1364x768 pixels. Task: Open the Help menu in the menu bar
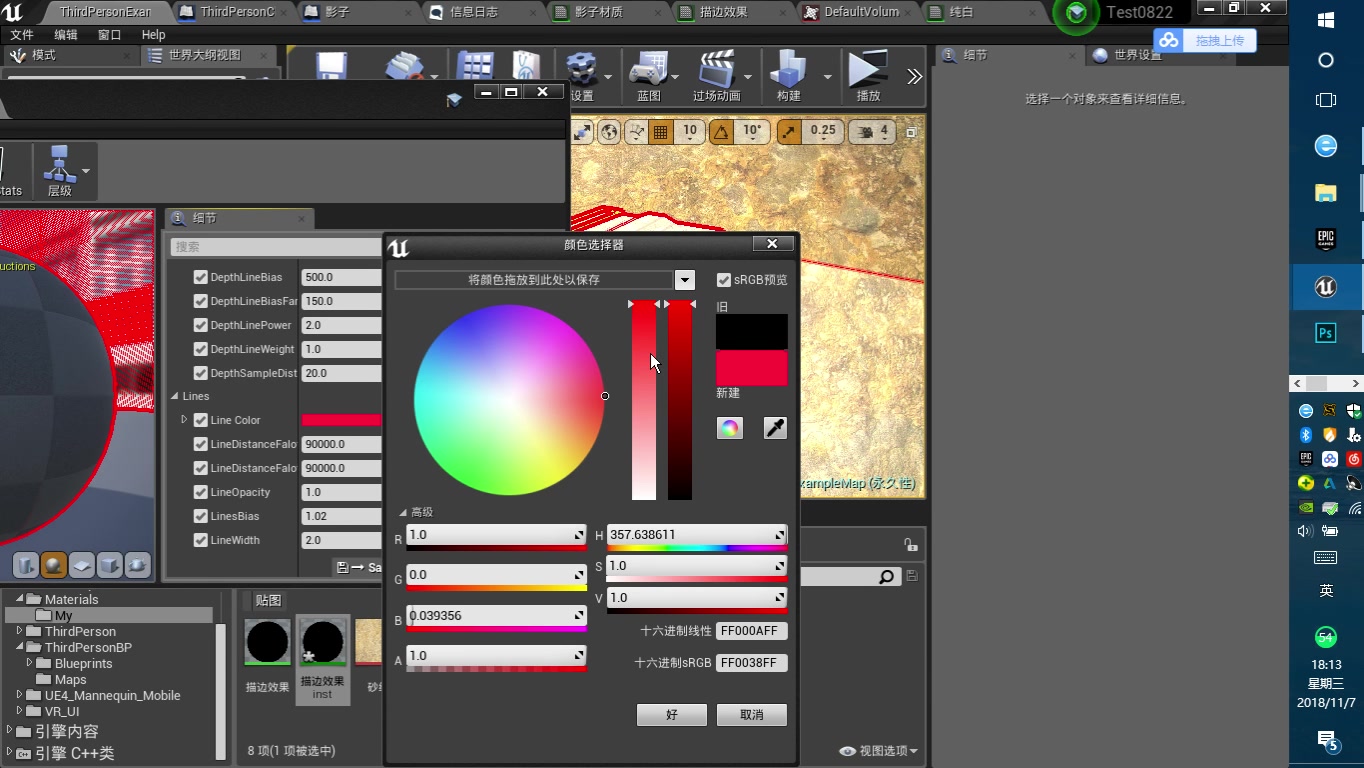[x=154, y=34]
